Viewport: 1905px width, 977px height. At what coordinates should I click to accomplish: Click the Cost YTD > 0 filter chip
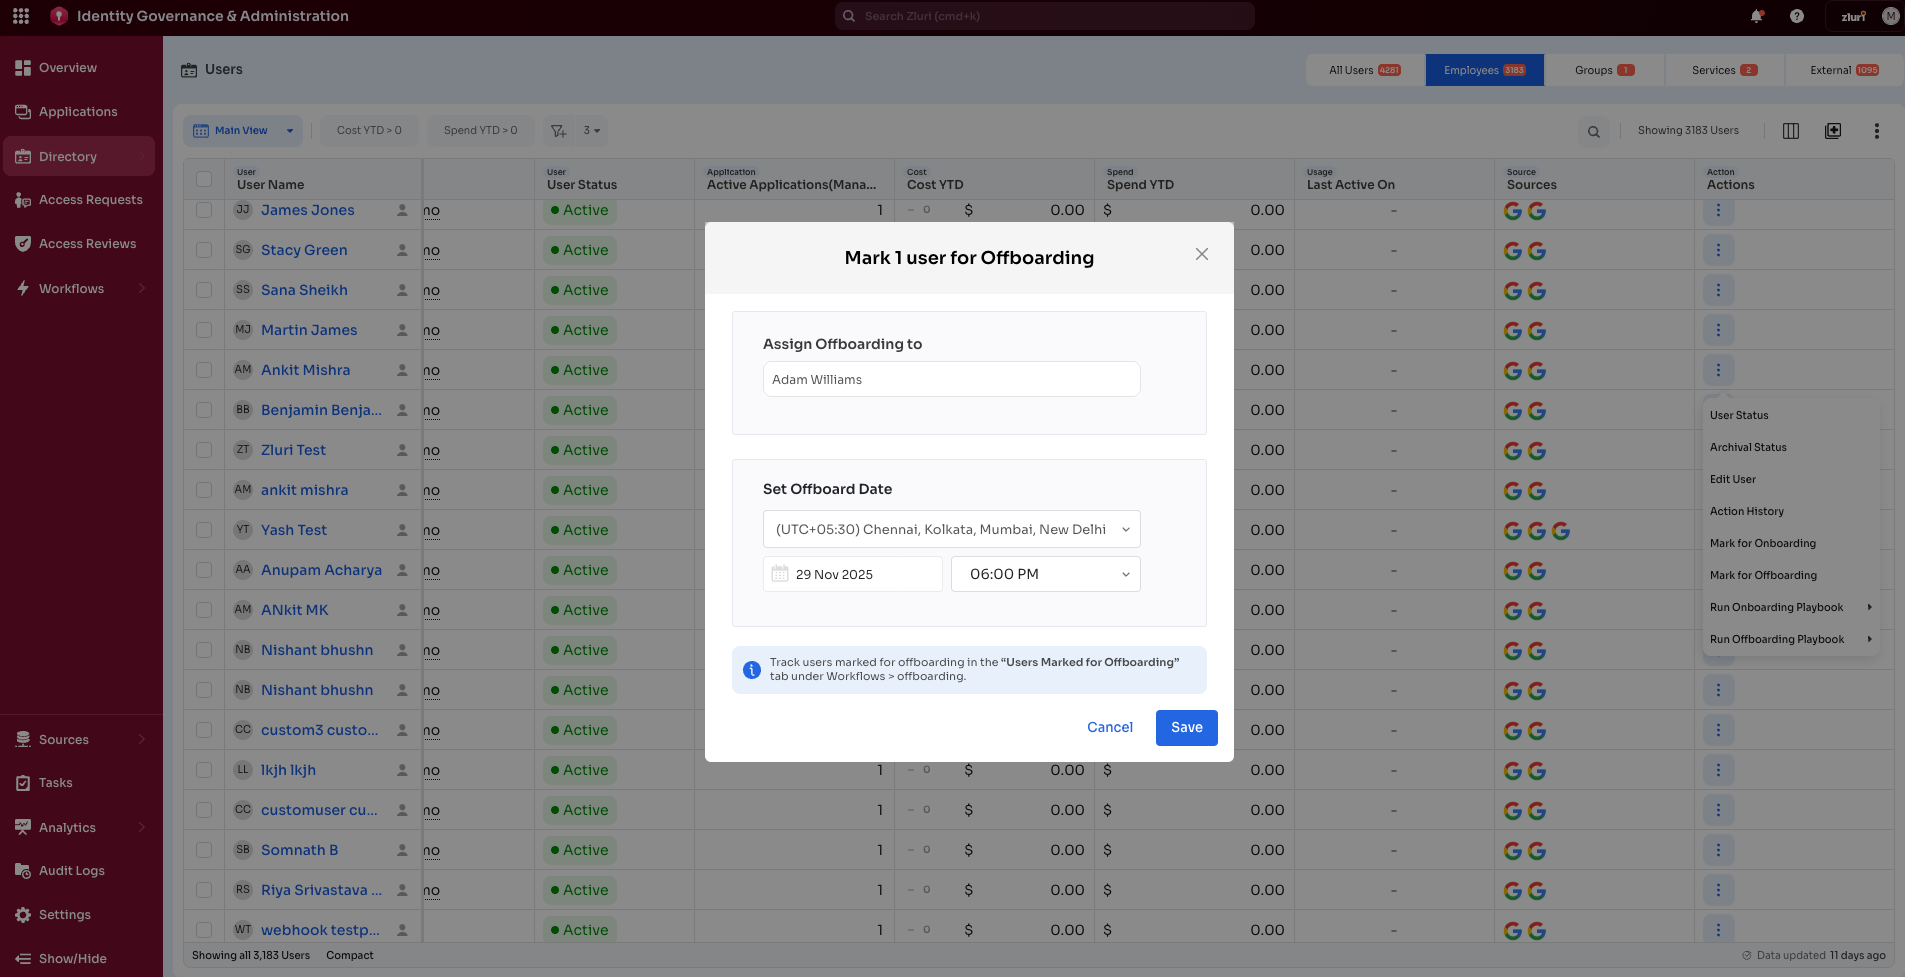(369, 131)
